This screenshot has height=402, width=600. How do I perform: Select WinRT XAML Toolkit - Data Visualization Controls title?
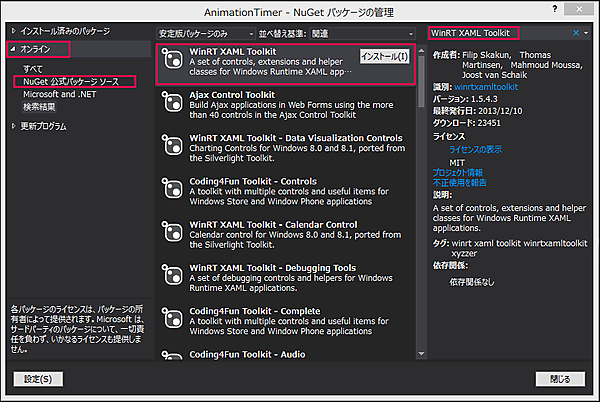[296, 138]
